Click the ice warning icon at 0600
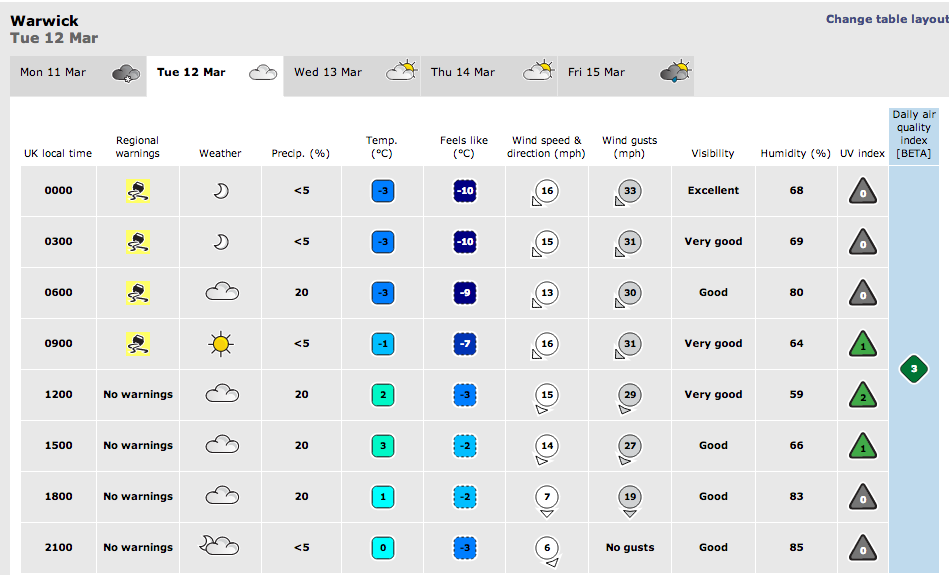Image resolution: width=949 pixels, height=575 pixels. tap(138, 292)
